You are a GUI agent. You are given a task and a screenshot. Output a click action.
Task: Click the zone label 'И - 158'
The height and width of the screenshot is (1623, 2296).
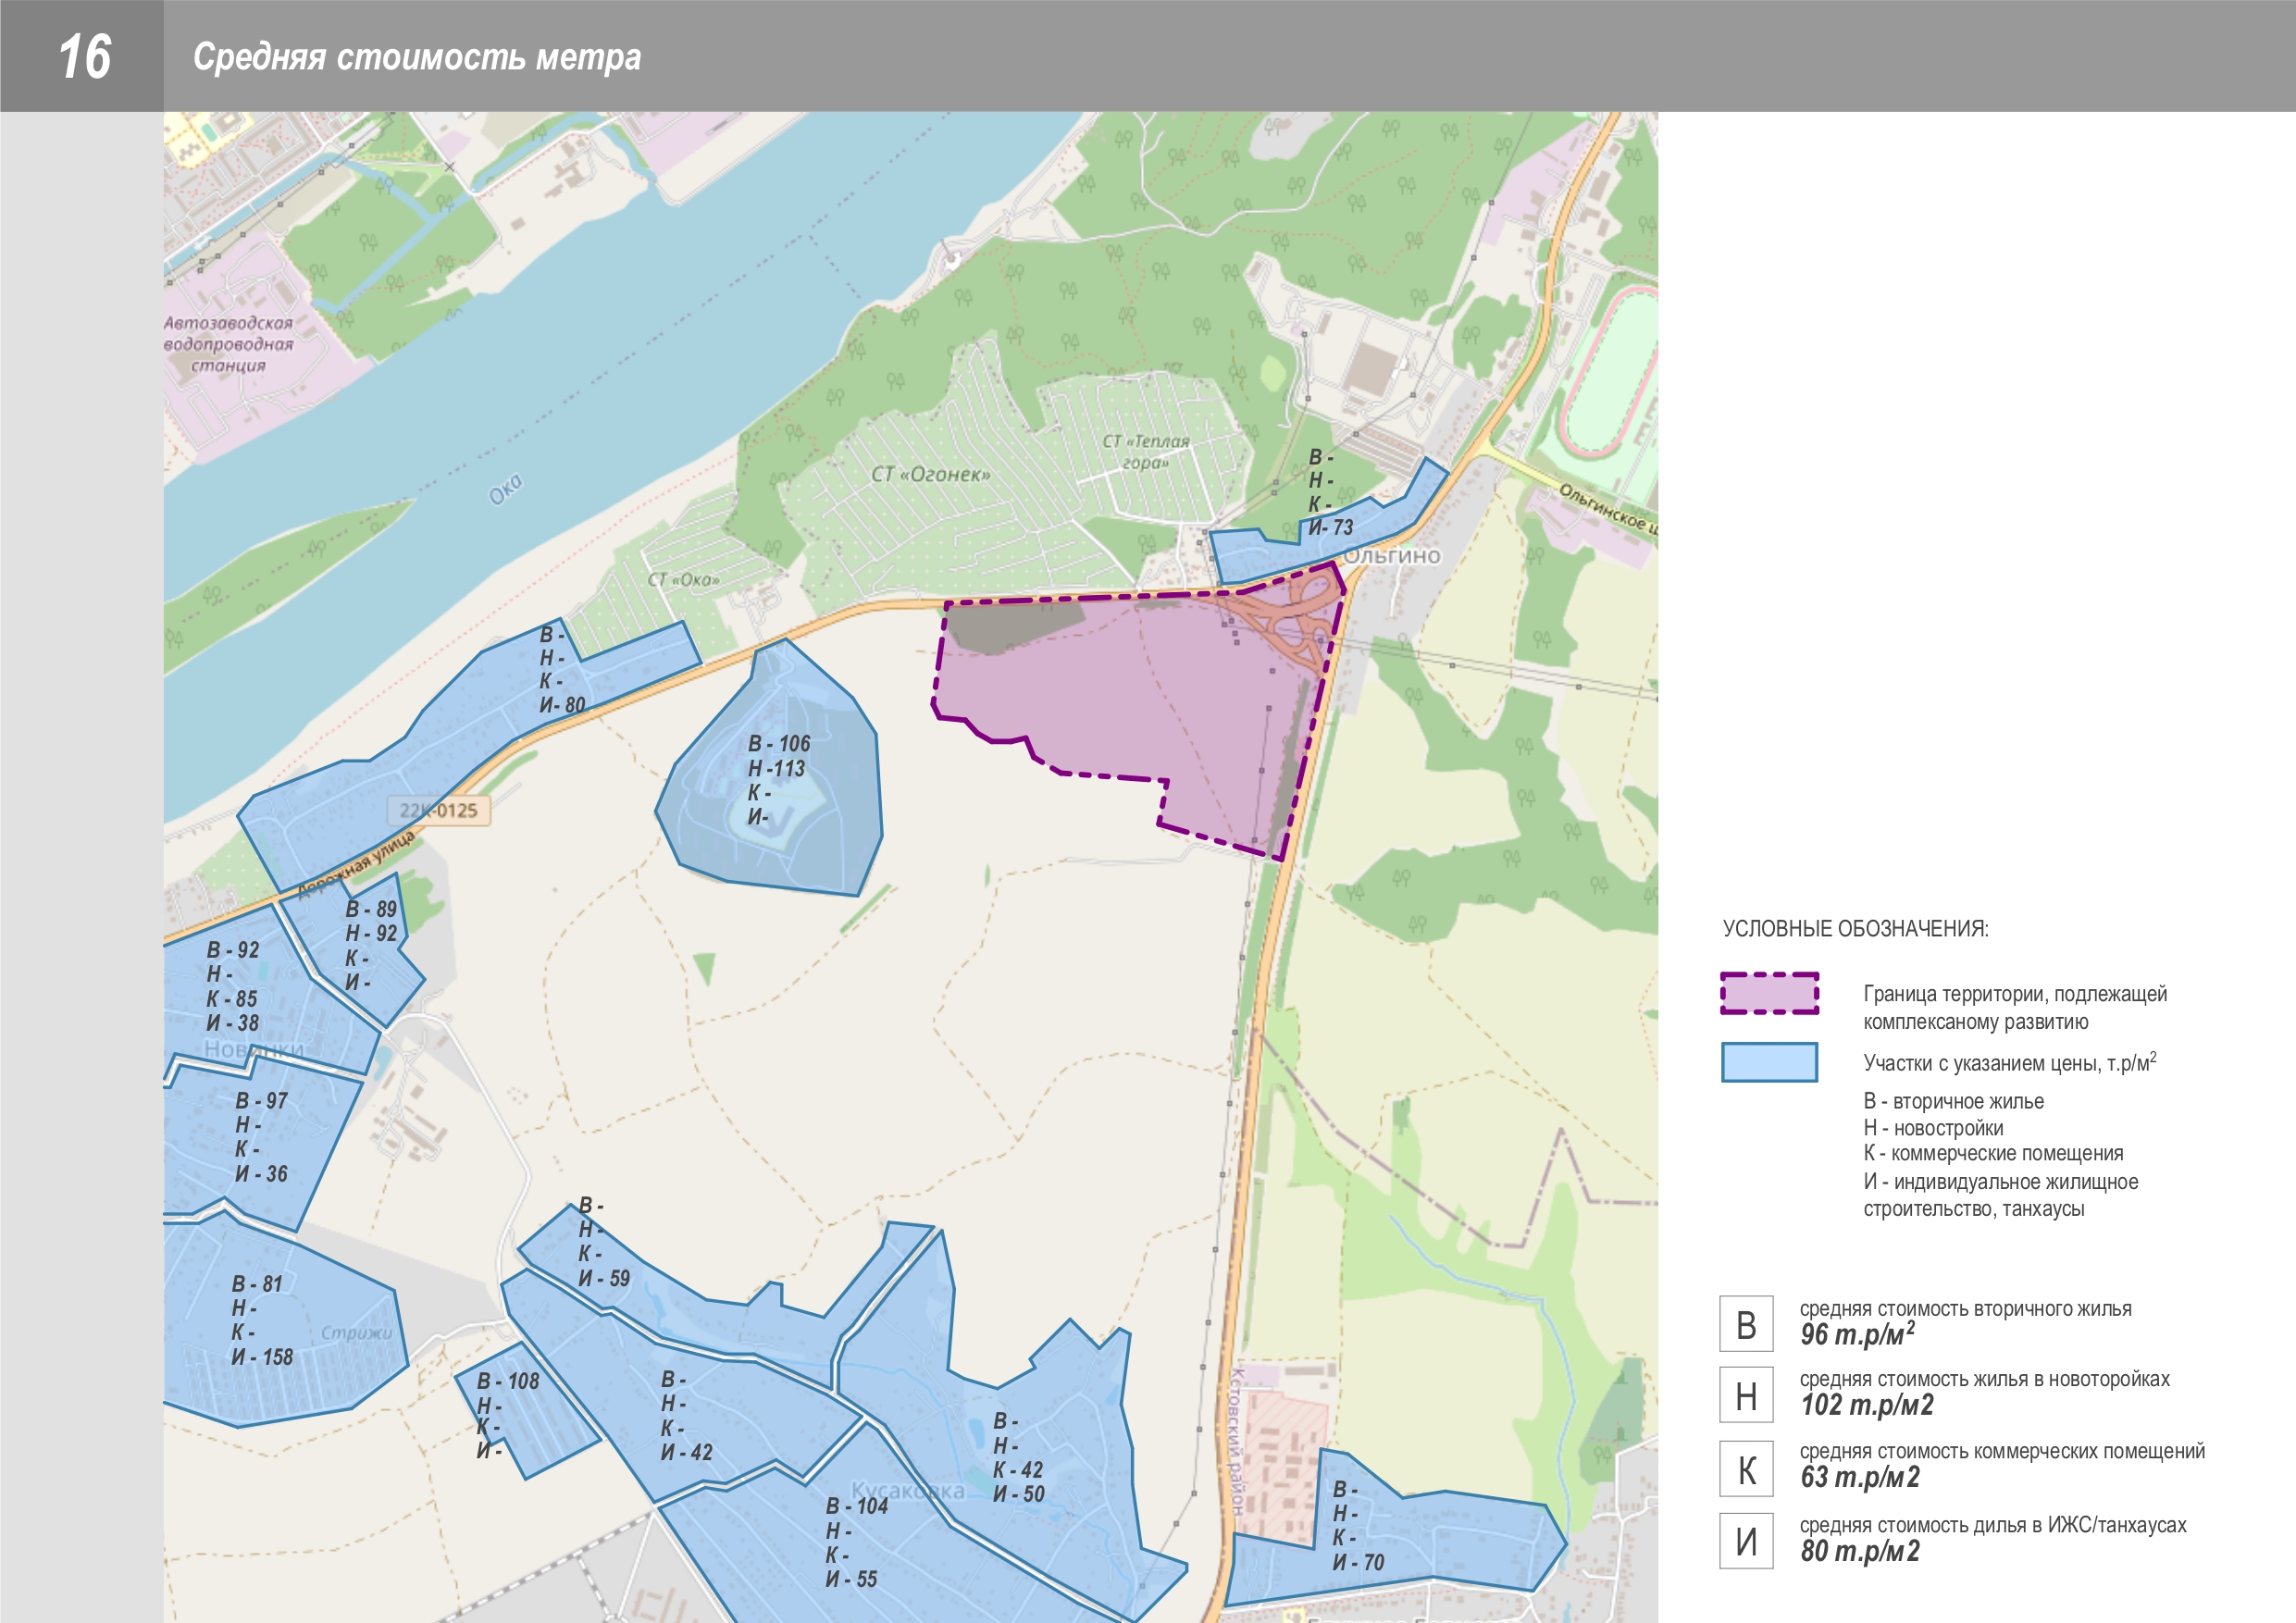[x=262, y=1357]
